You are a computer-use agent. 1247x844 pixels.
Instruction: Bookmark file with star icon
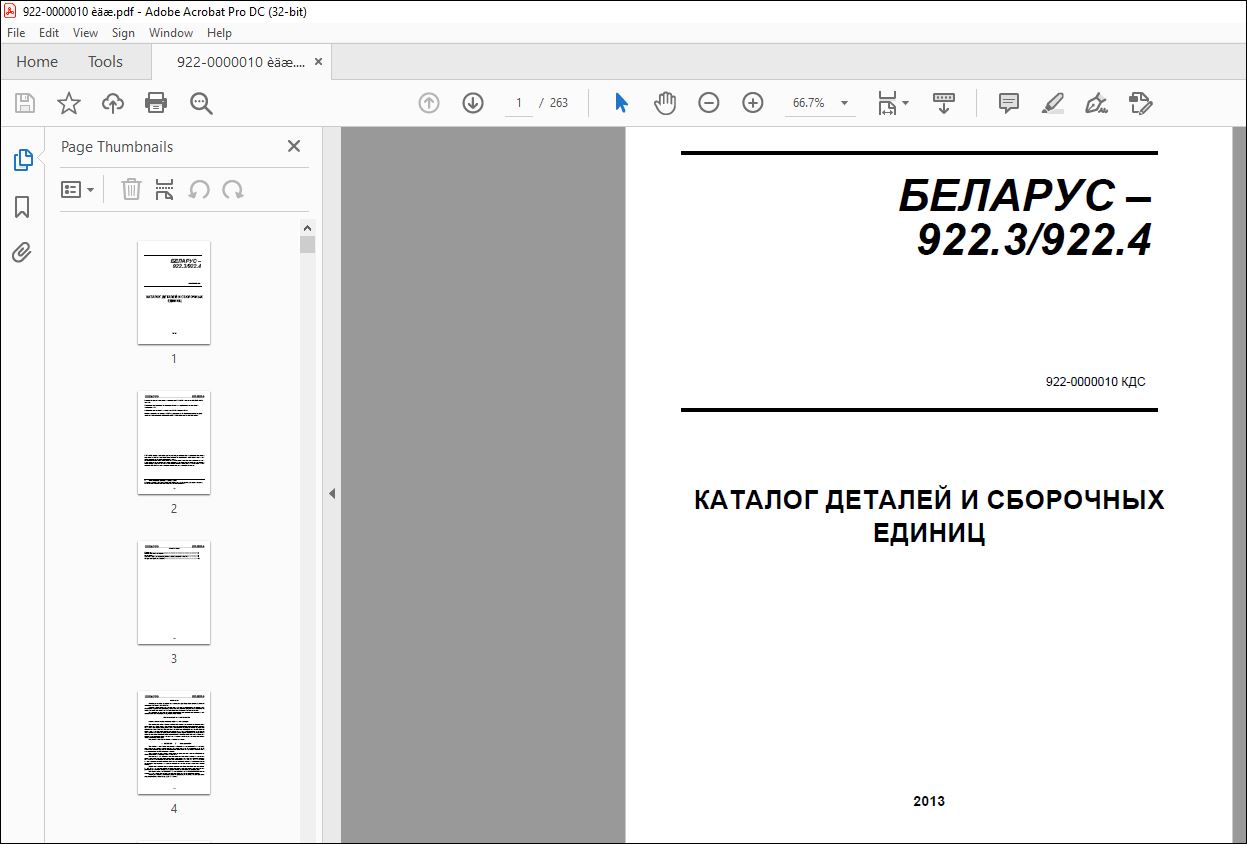(68, 103)
